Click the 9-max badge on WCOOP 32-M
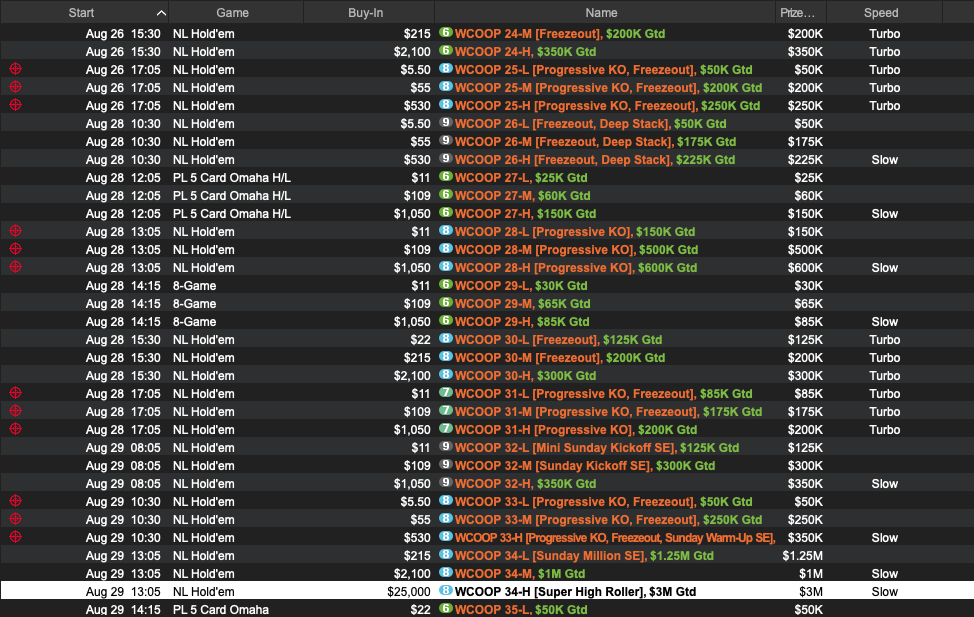This screenshot has width=974, height=617. [x=445, y=465]
